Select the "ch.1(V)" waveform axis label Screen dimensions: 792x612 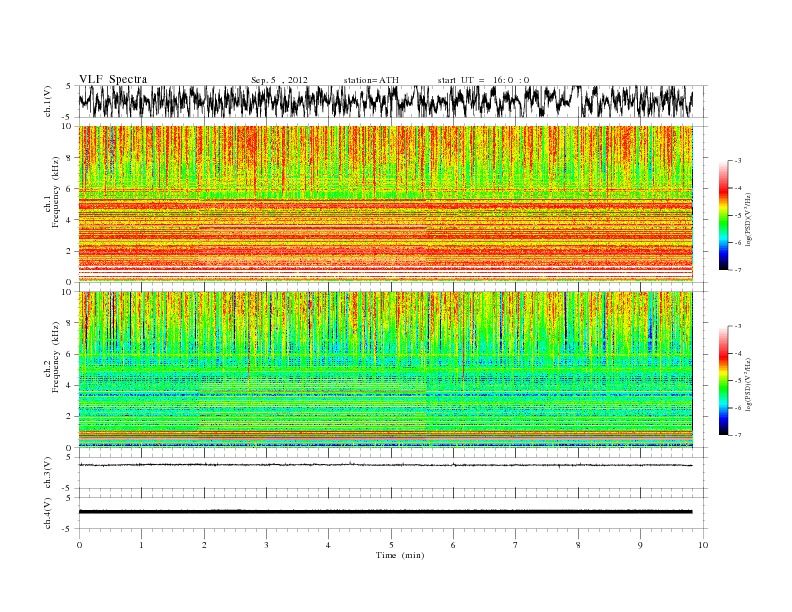coord(48,101)
